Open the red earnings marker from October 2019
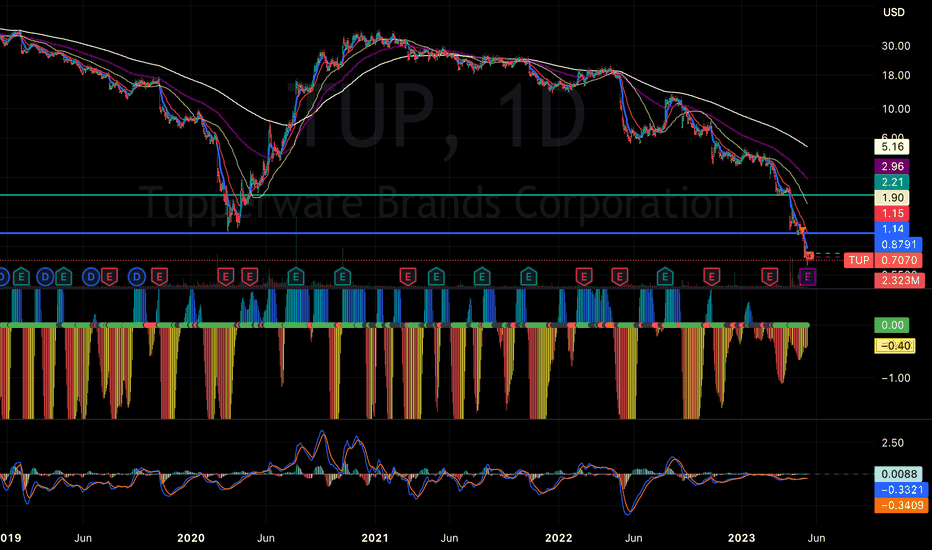Viewport: 932px width, 550px height. [159, 276]
